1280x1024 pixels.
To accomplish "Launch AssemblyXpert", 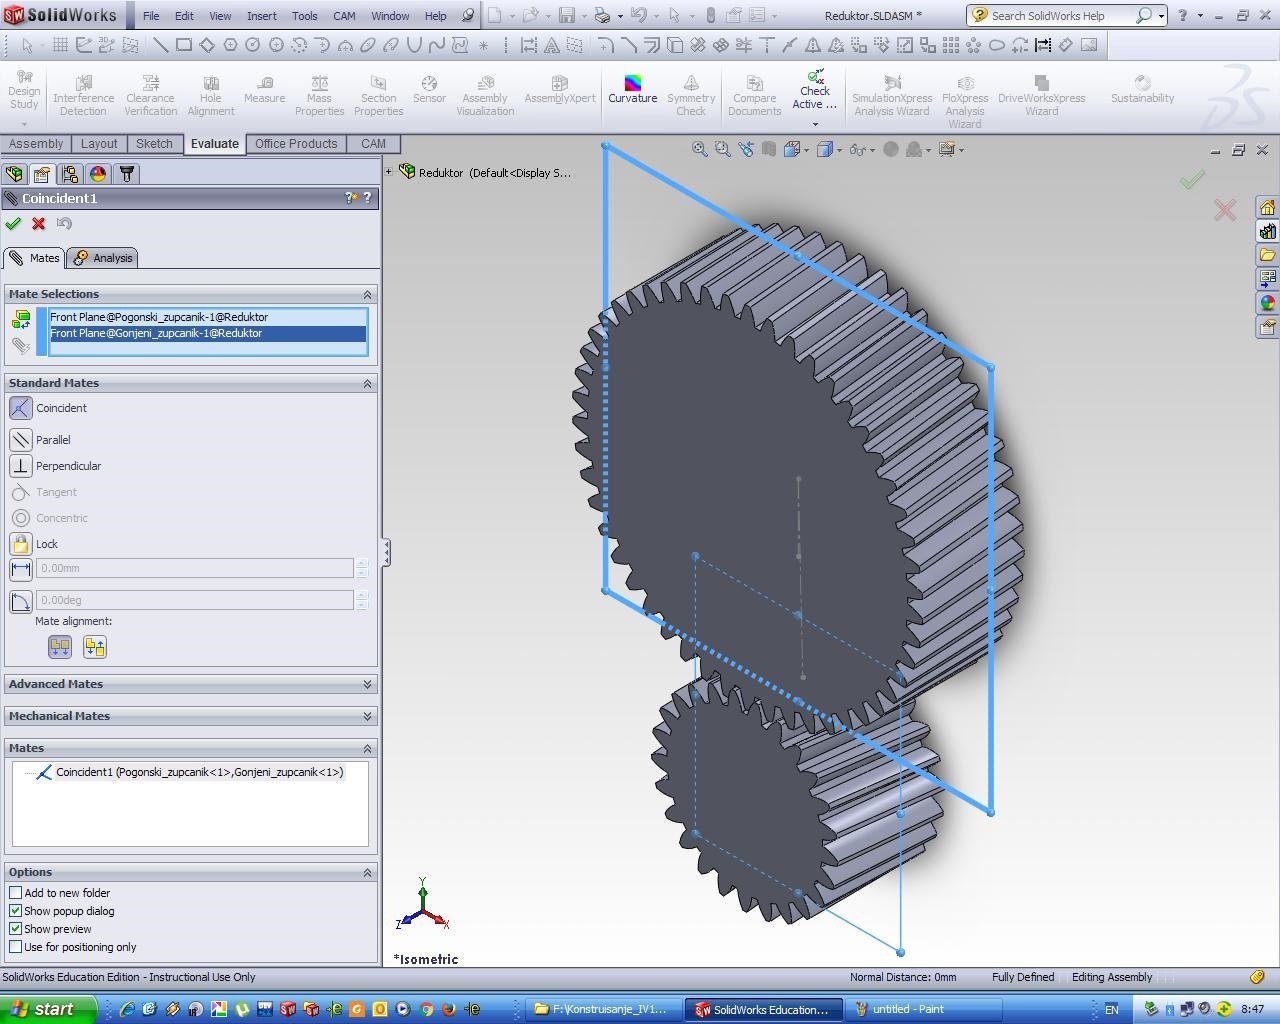I will click(560, 90).
